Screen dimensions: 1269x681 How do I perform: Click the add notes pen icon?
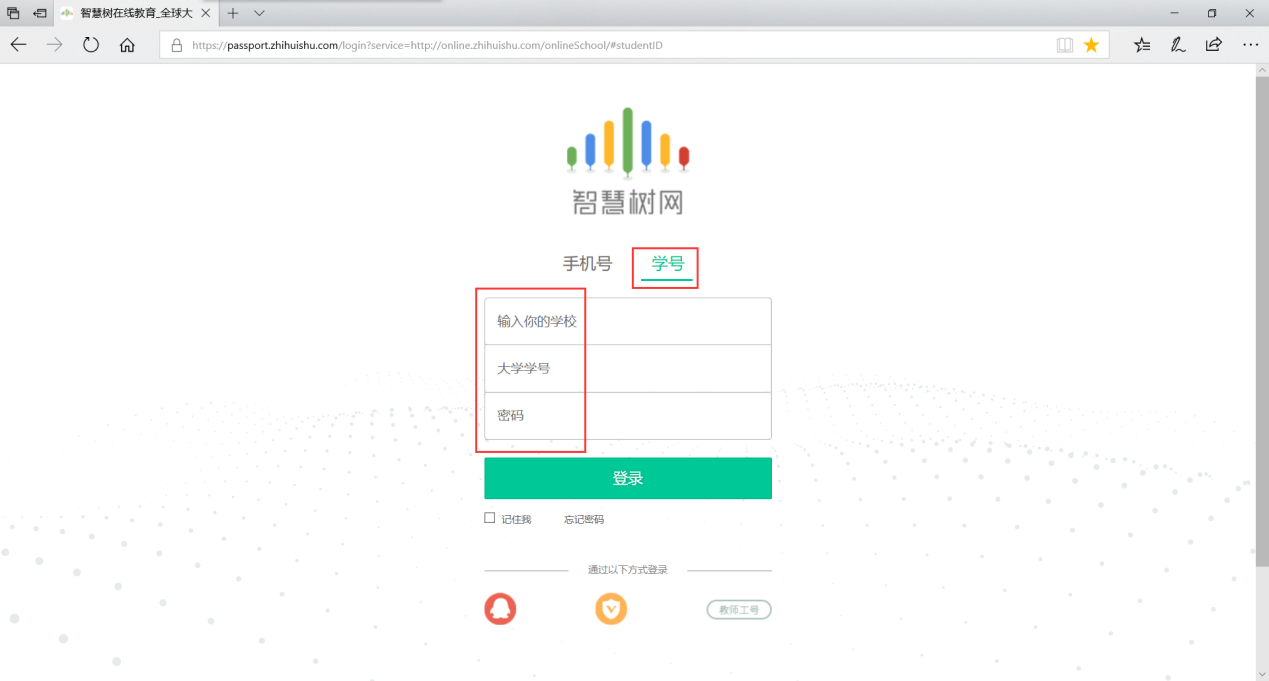1178,45
